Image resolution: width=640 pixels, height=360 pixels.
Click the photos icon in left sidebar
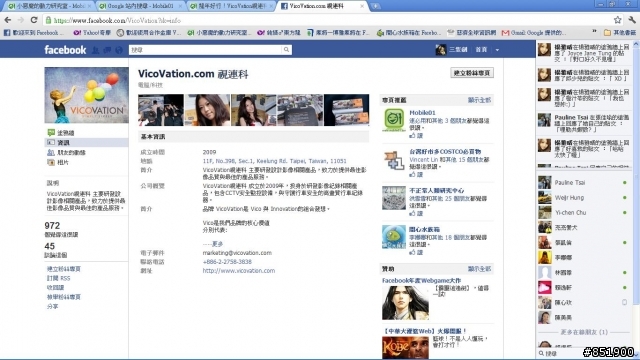(51, 162)
